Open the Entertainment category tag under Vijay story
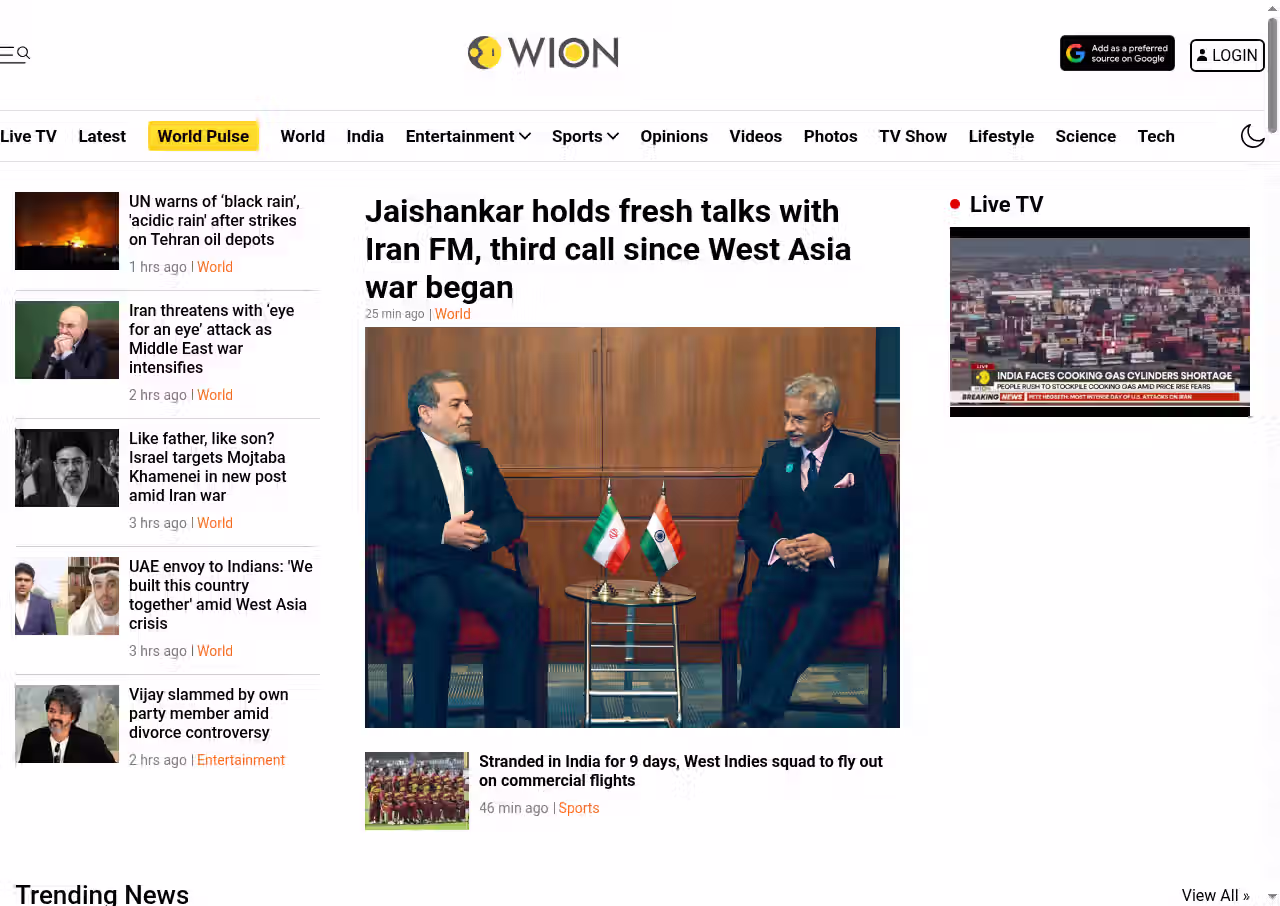Image resolution: width=1280 pixels, height=906 pixels. tap(241, 760)
